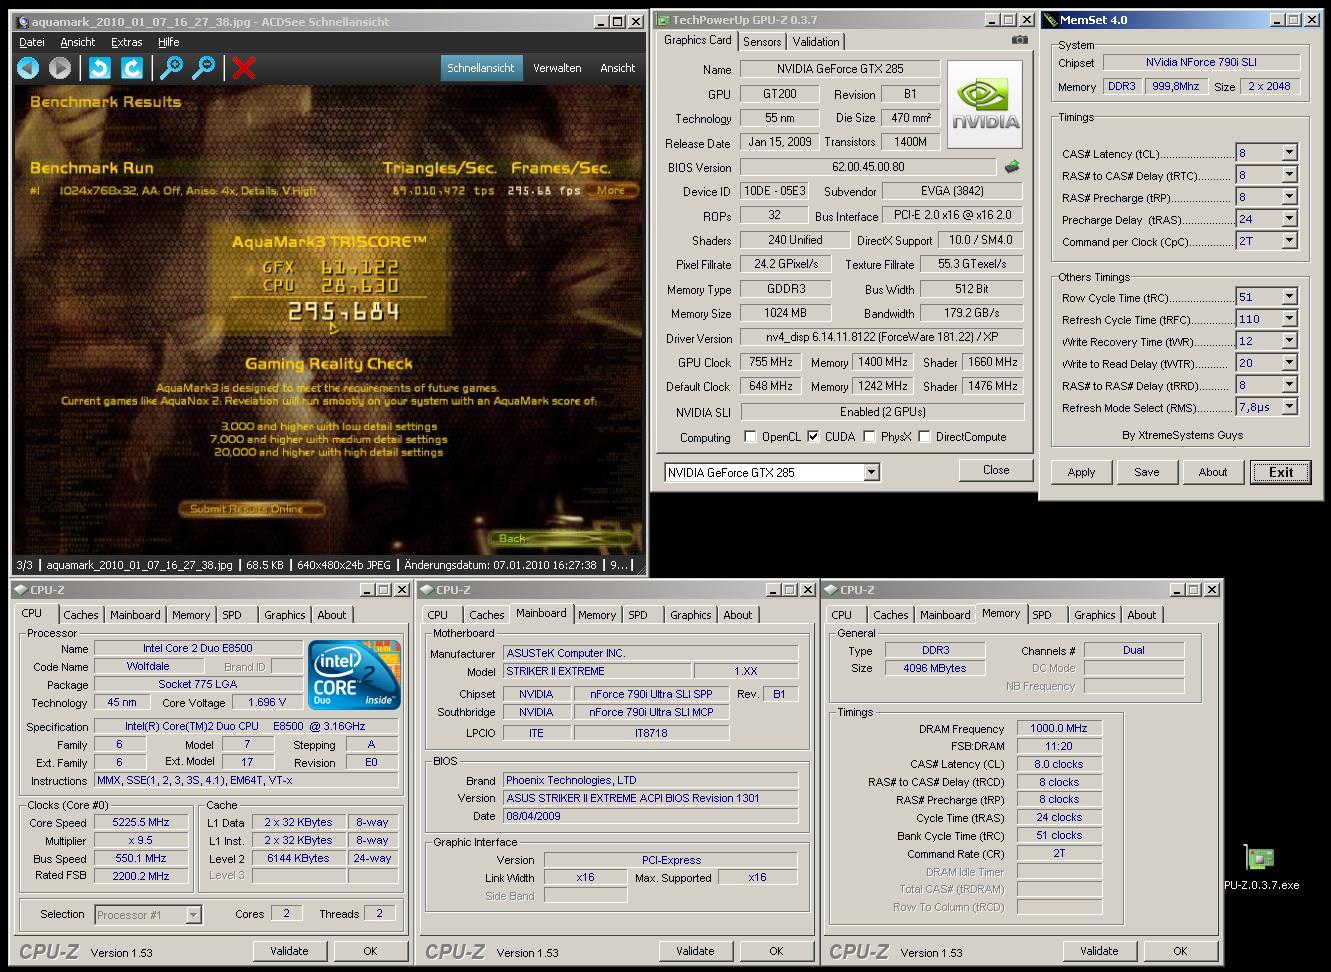
Task: Click DRAM Frequency field 1000.0 MHz
Action: pyautogui.click(x=1059, y=728)
